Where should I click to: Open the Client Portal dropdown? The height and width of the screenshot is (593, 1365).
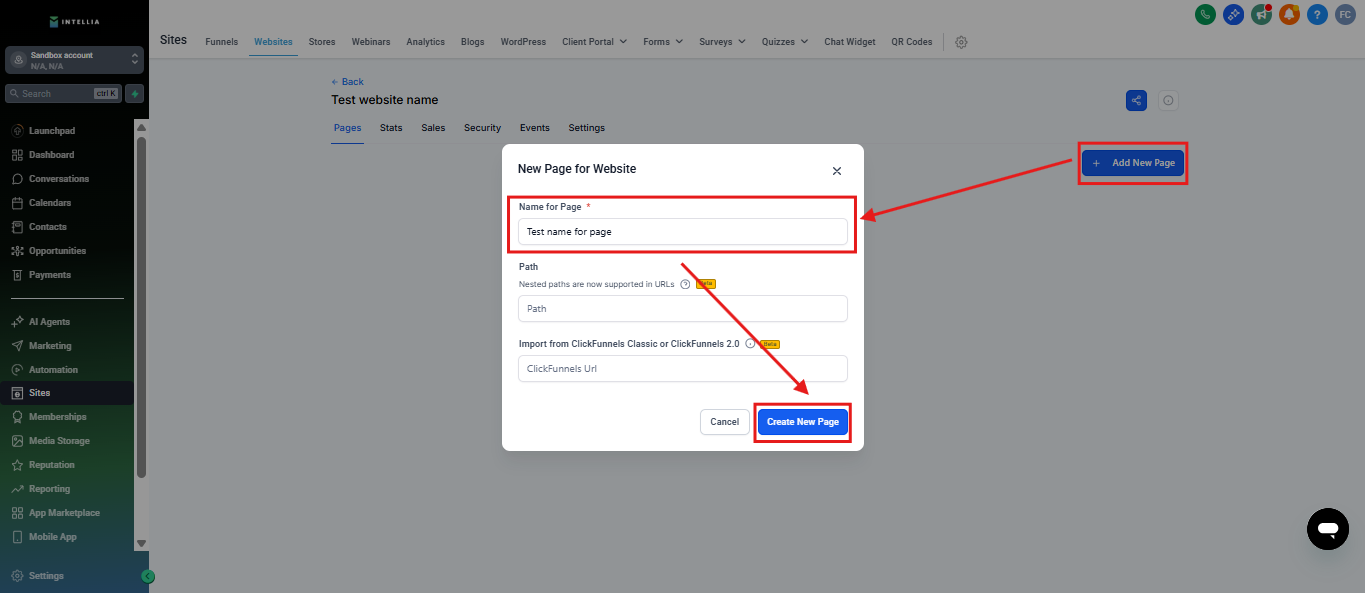point(594,42)
